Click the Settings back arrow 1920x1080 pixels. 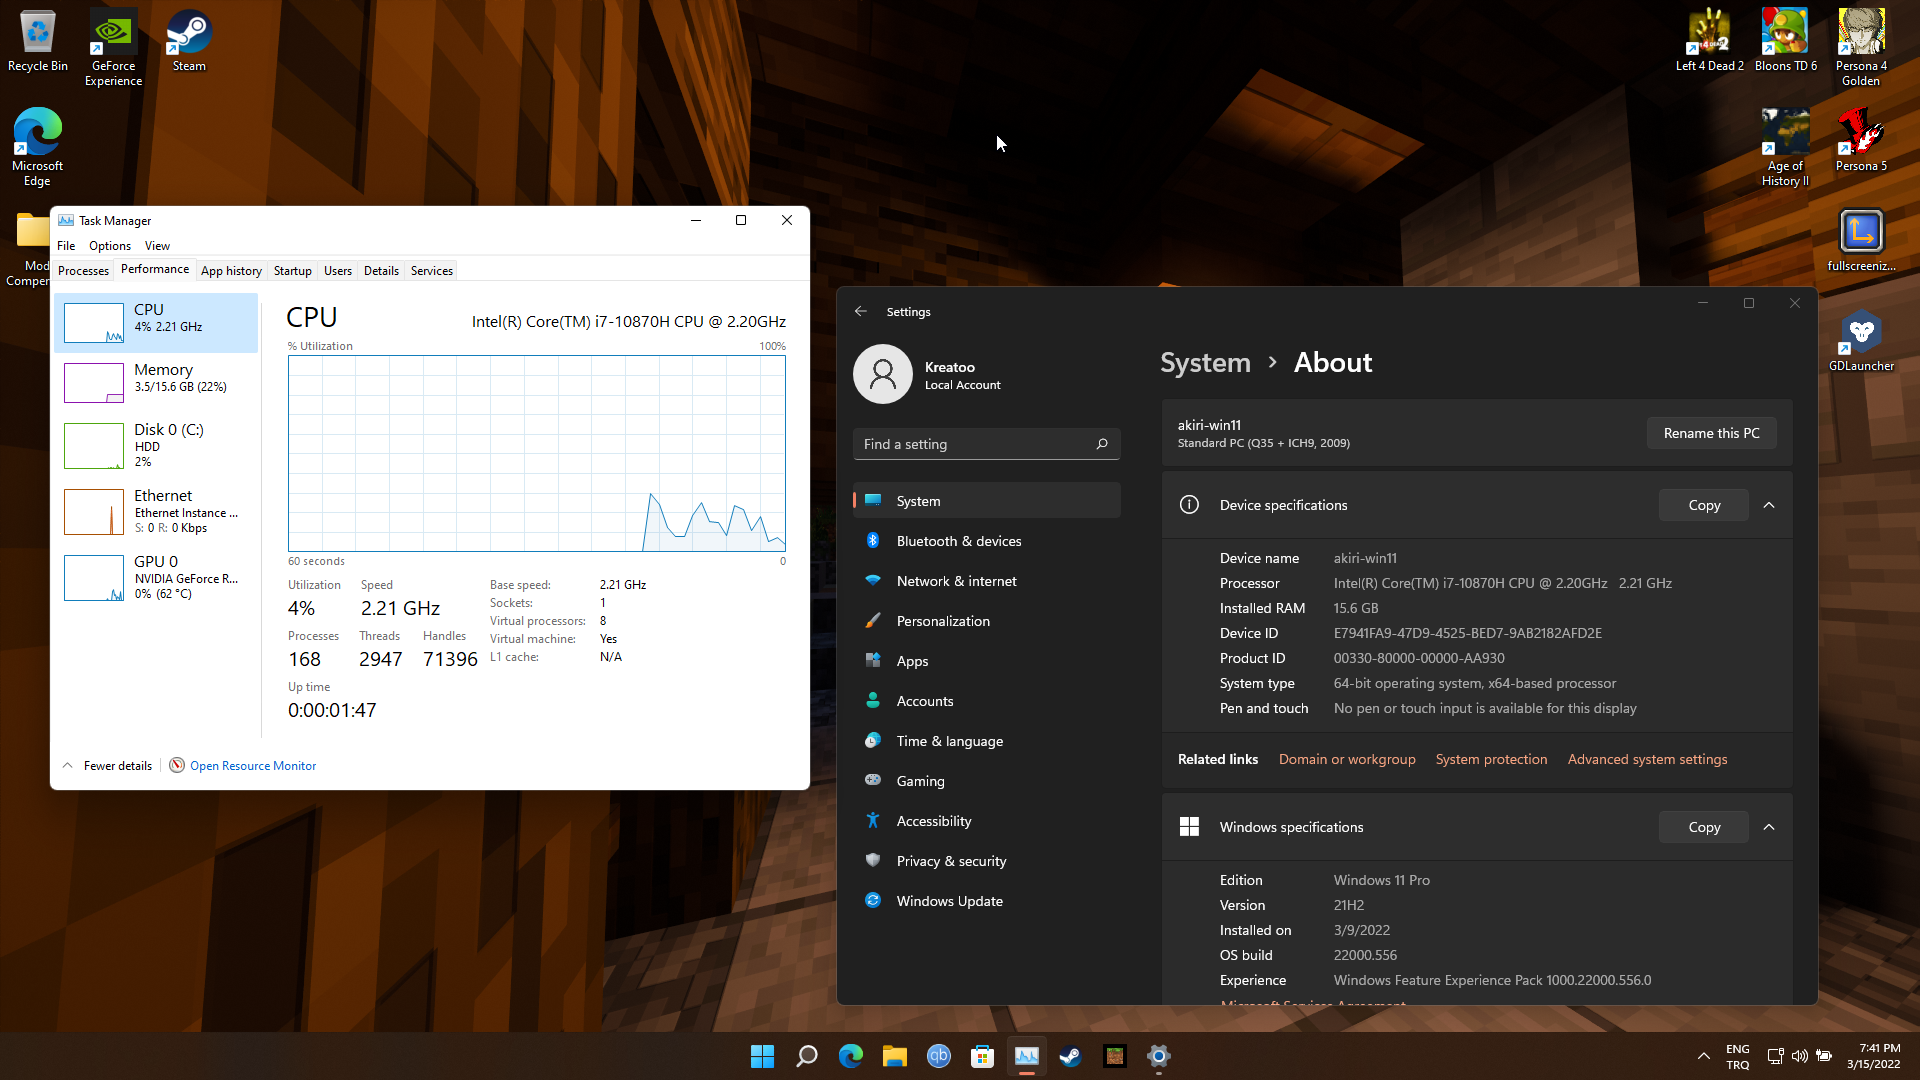(861, 311)
